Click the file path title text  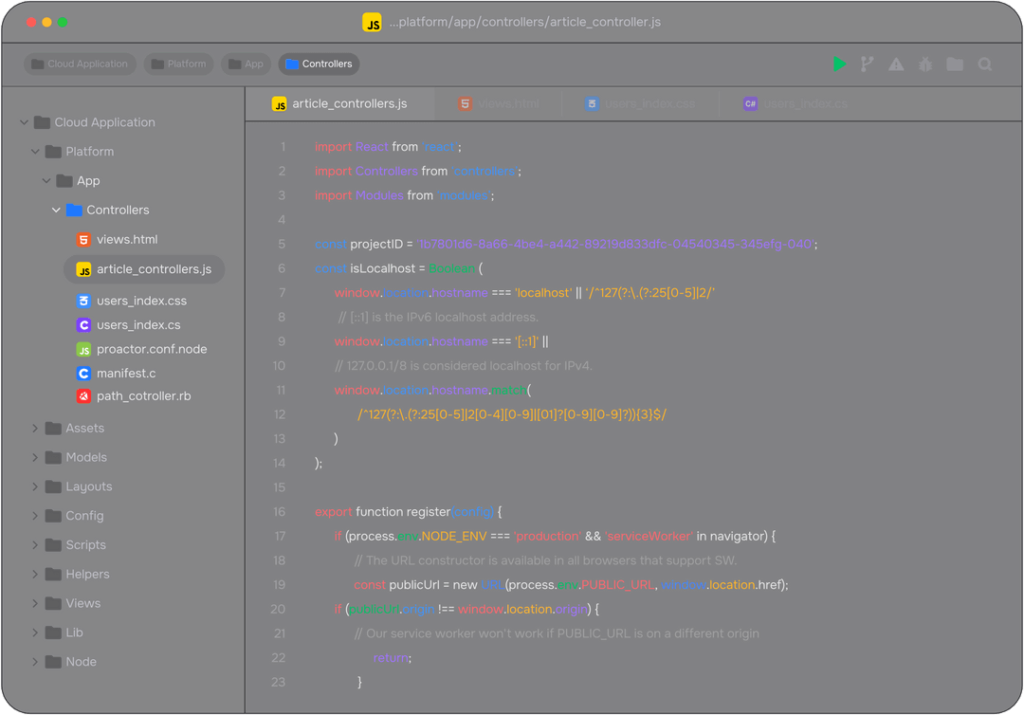pyautogui.click(x=525, y=22)
